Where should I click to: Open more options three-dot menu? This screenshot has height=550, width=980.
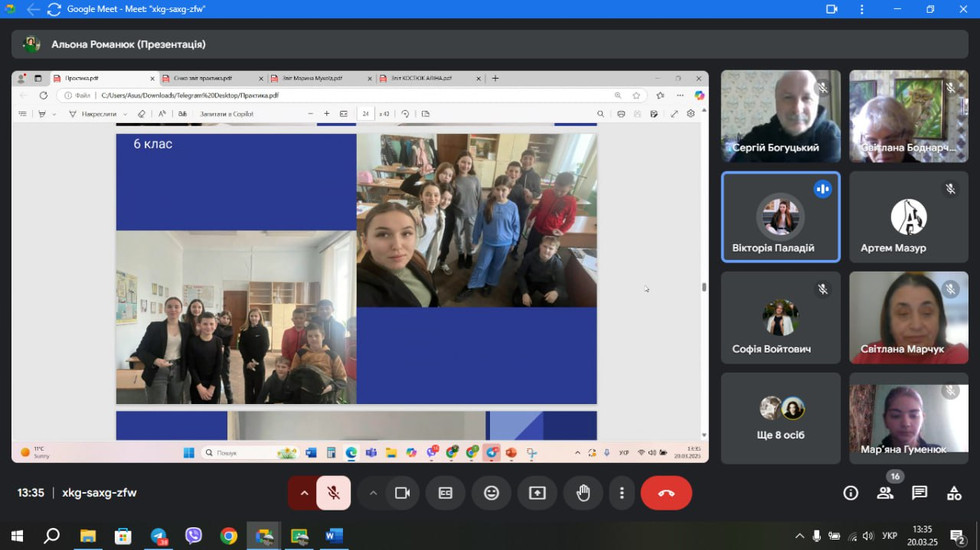tap(622, 493)
